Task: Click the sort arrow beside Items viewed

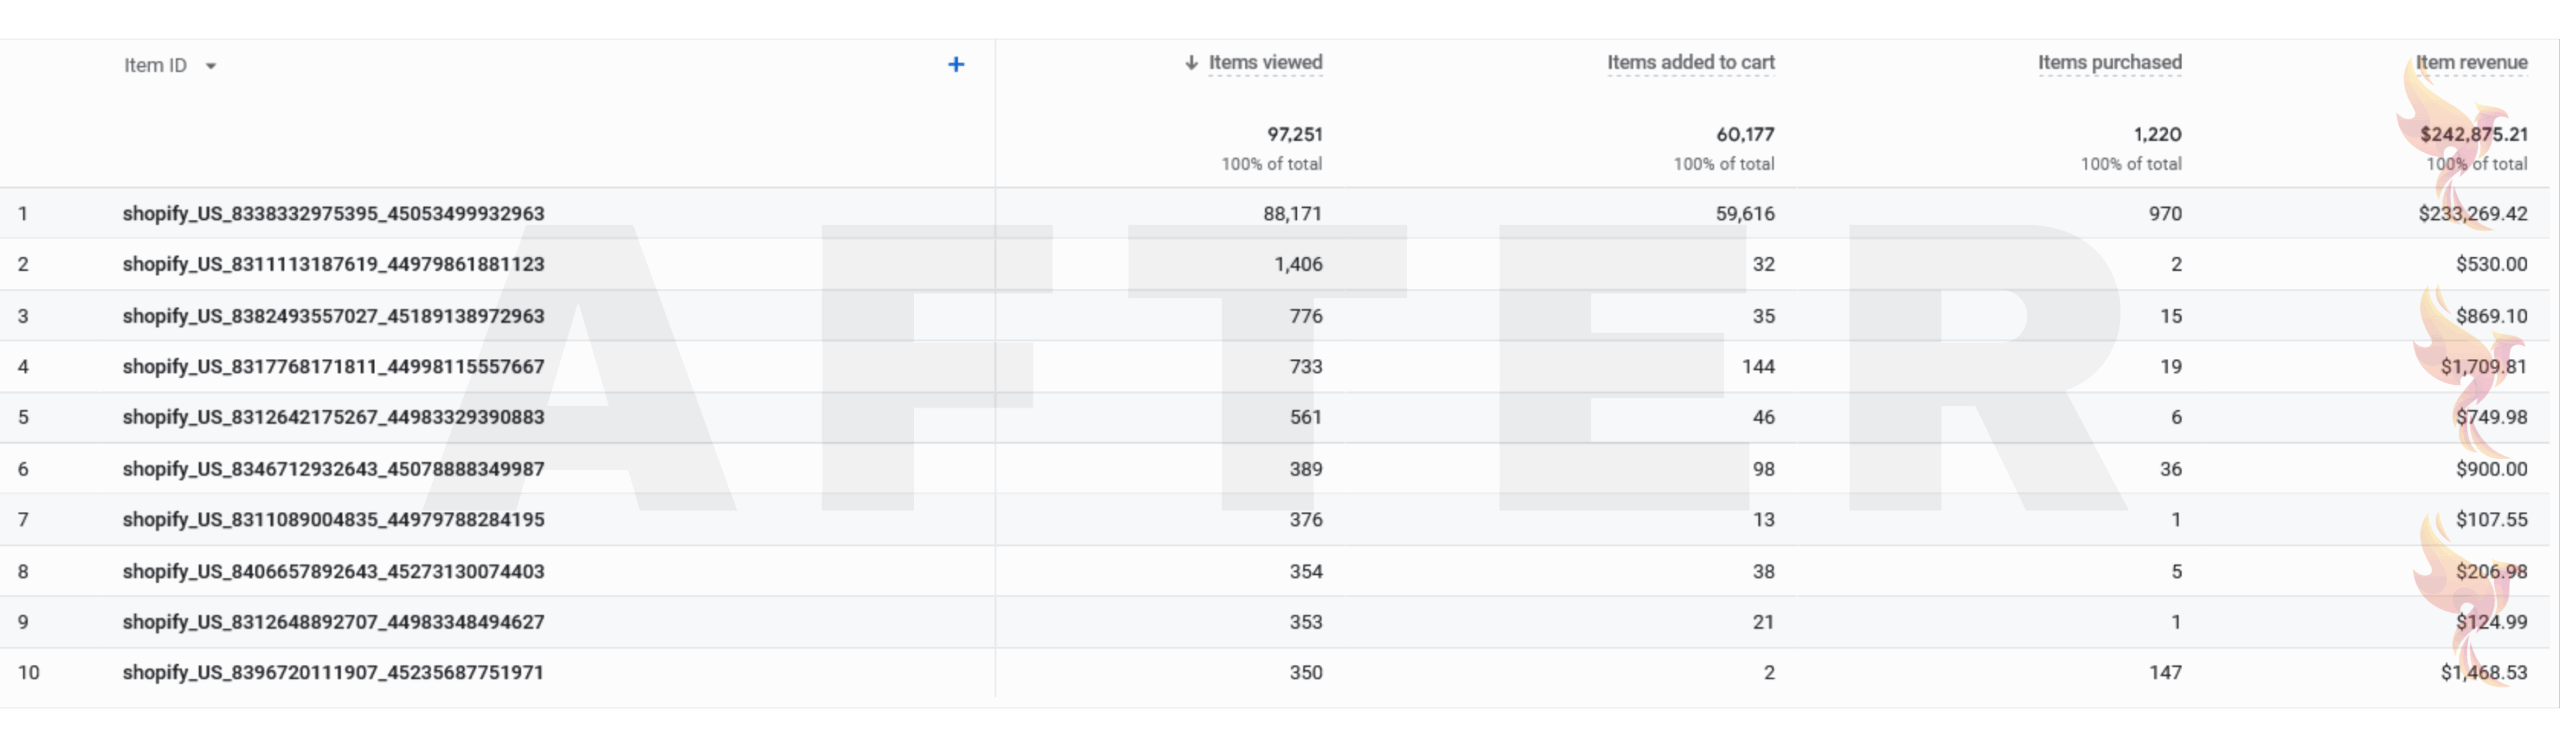Action: pos(1191,63)
